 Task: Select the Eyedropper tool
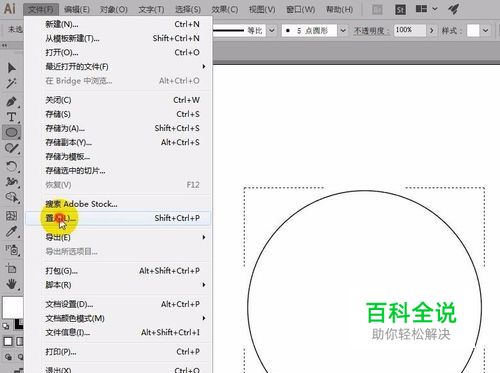pyautogui.click(x=11, y=231)
